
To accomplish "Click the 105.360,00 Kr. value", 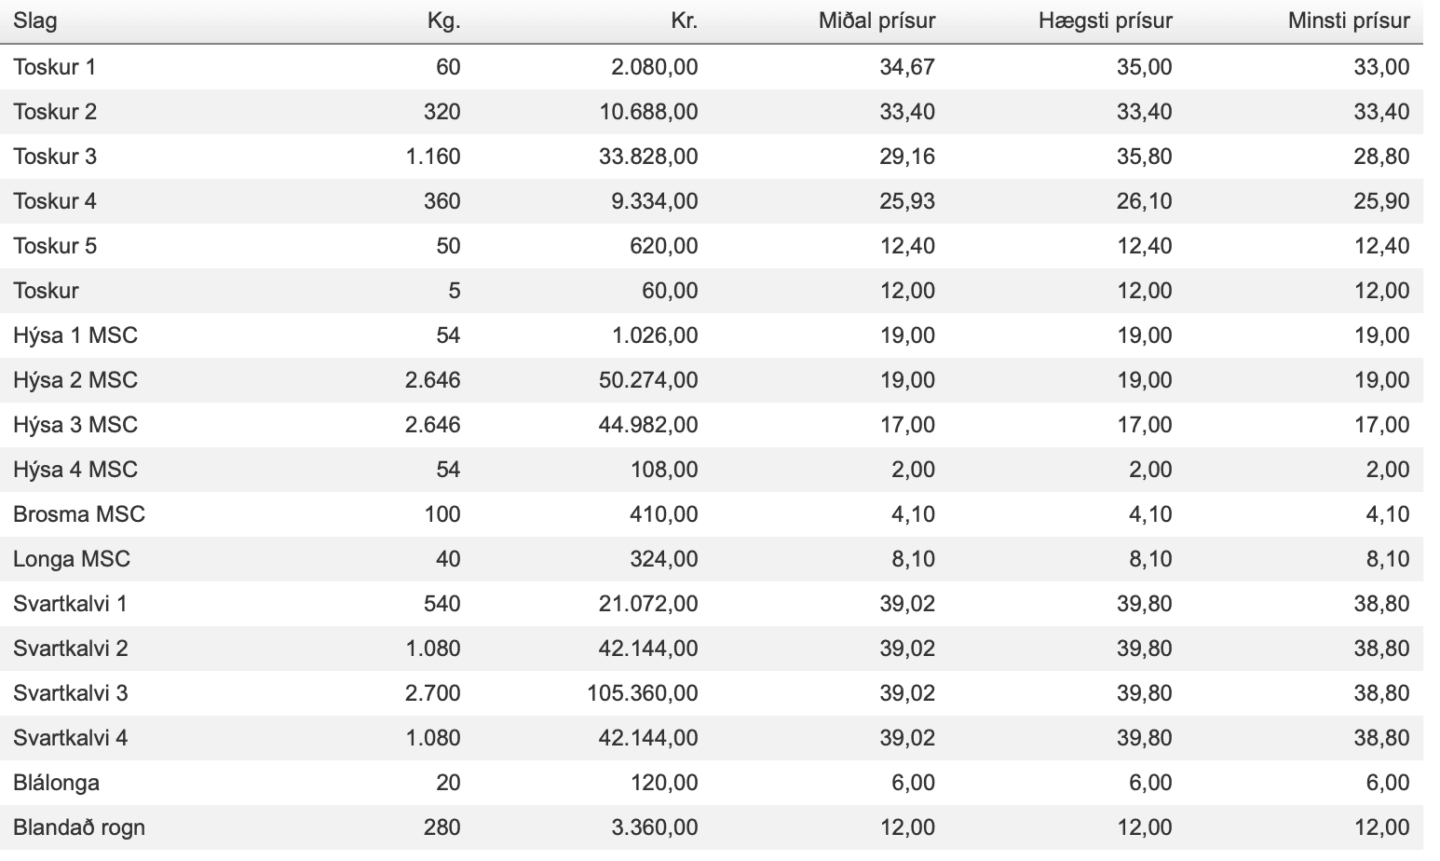I will pos(642,693).
